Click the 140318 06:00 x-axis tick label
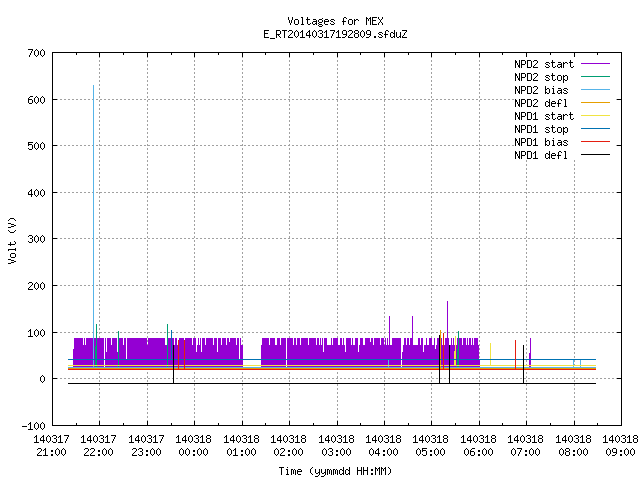640x480 pixels. (x=478, y=446)
